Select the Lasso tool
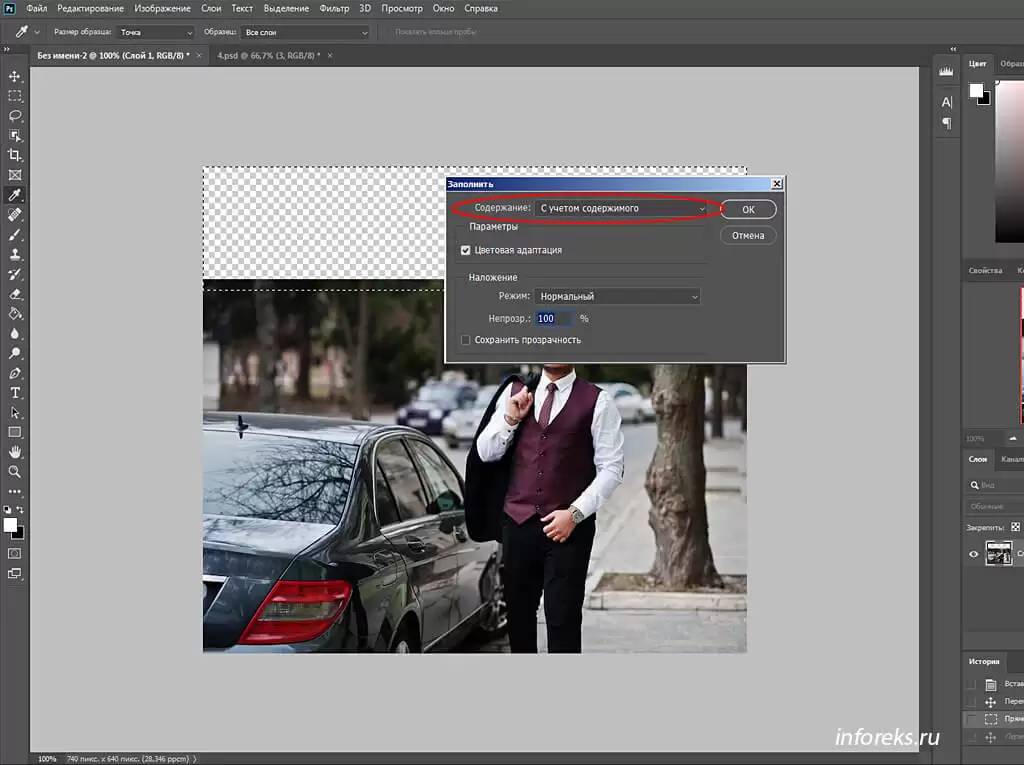The image size is (1024, 765). pyautogui.click(x=15, y=116)
